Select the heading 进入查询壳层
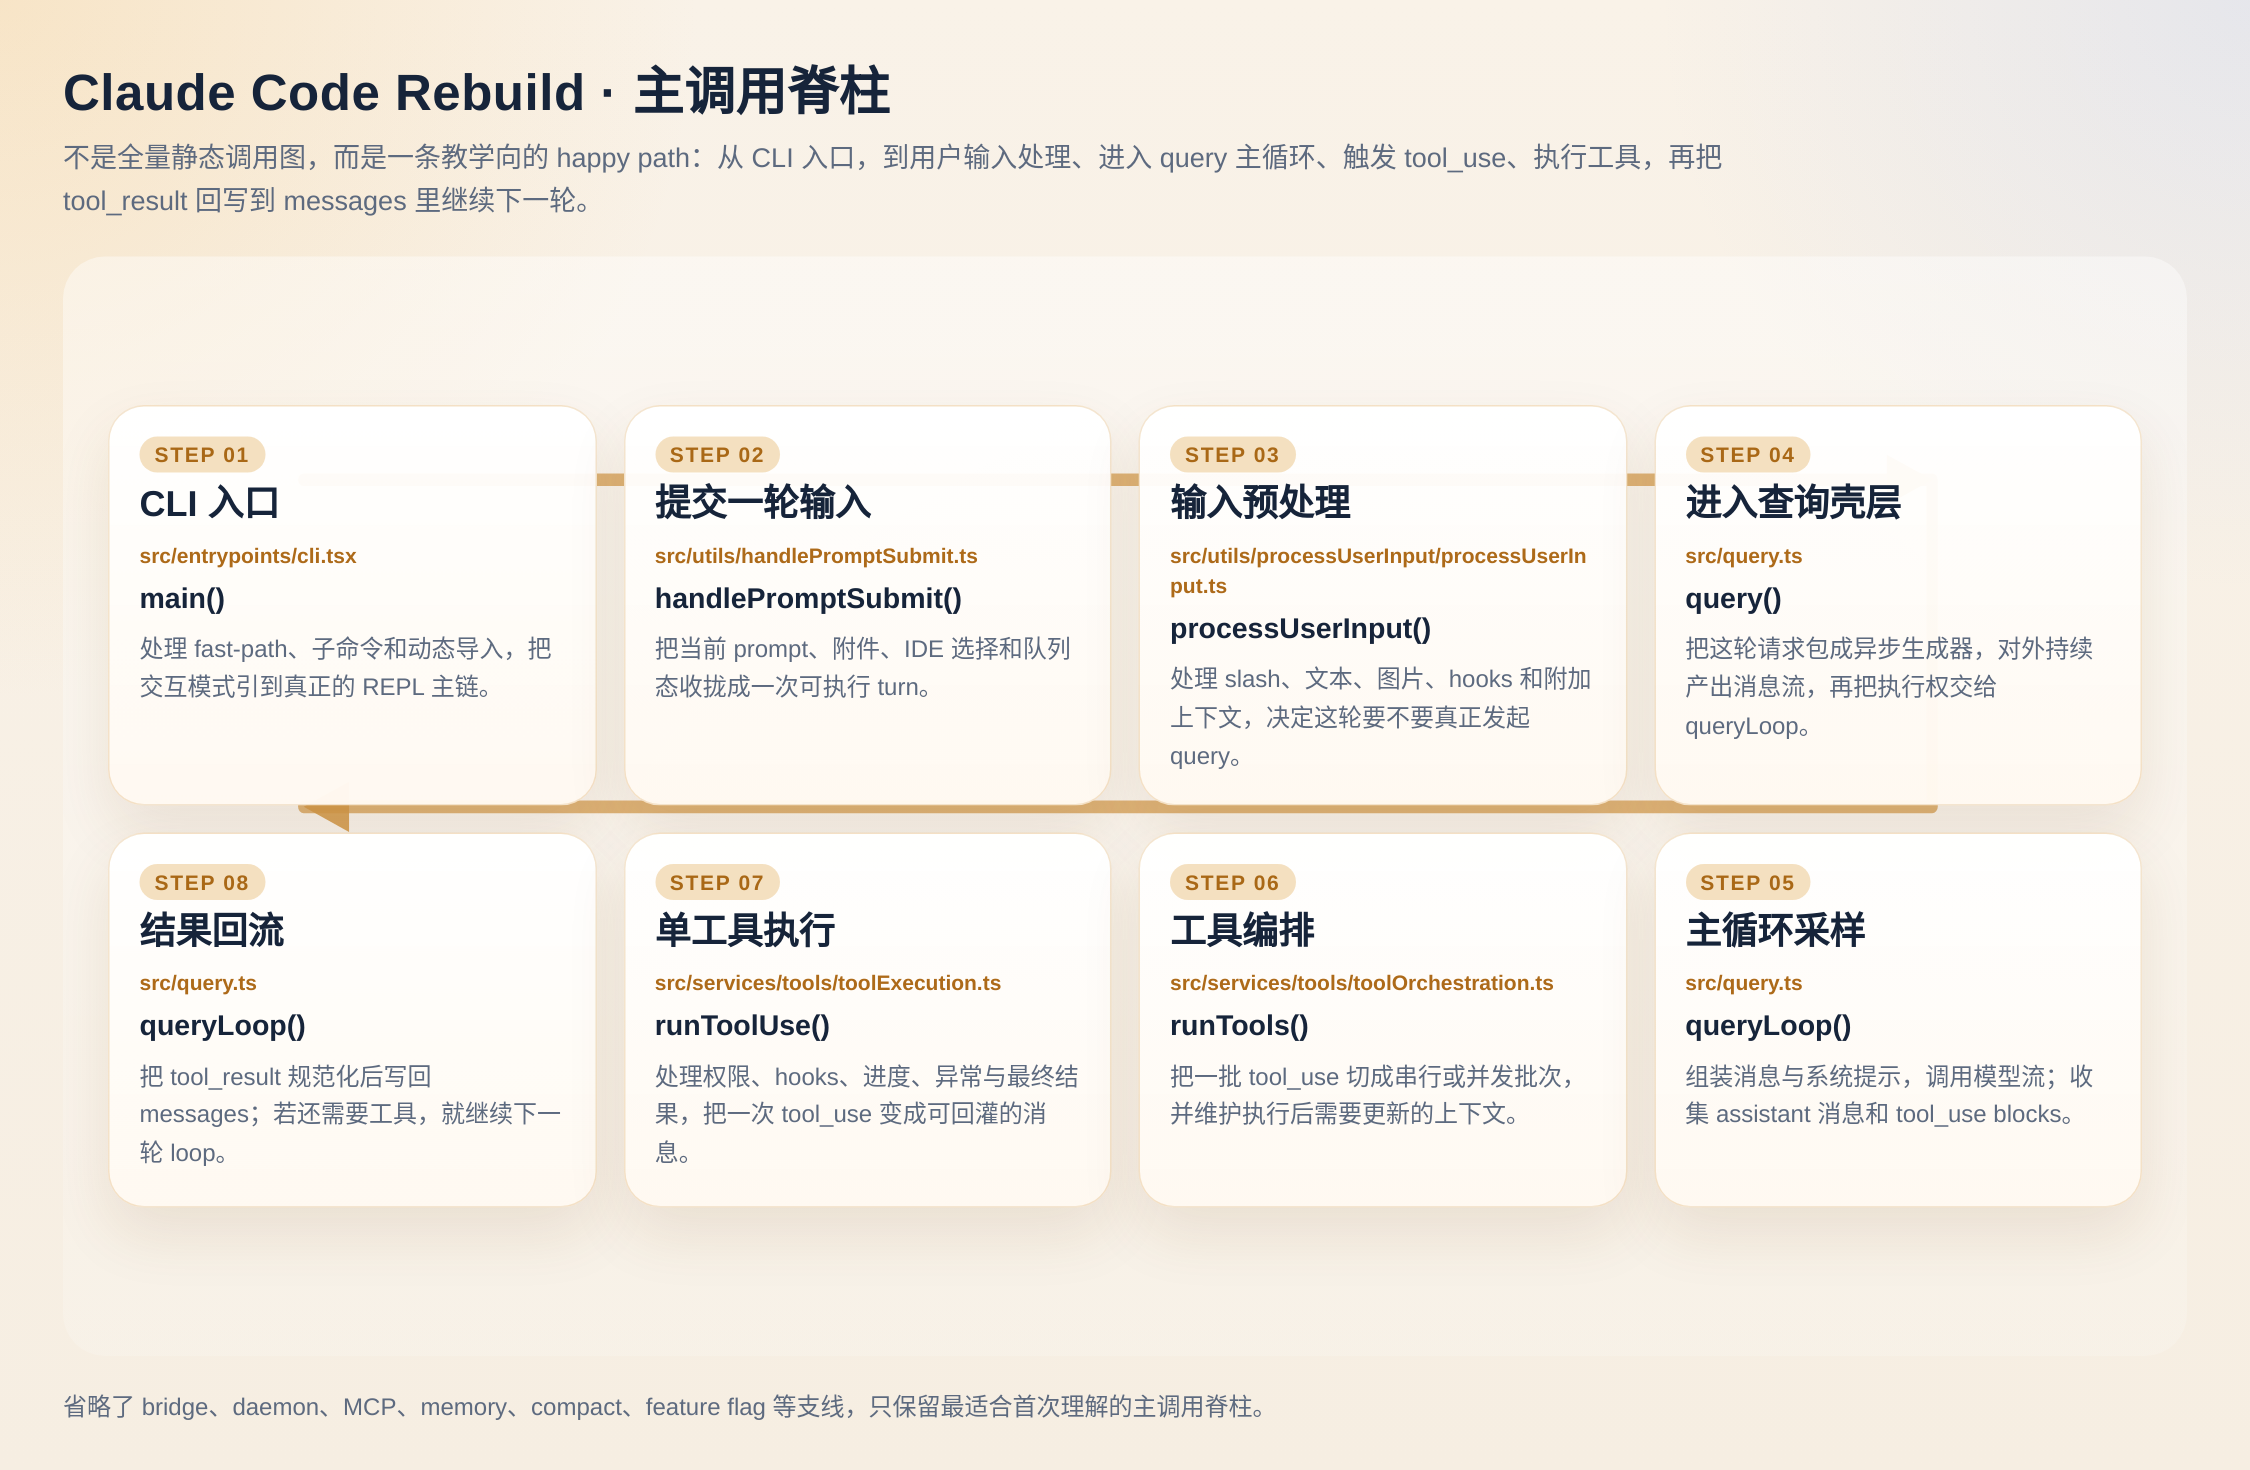This screenshot has height=1470, width=2250. [x=1793, y=503]
